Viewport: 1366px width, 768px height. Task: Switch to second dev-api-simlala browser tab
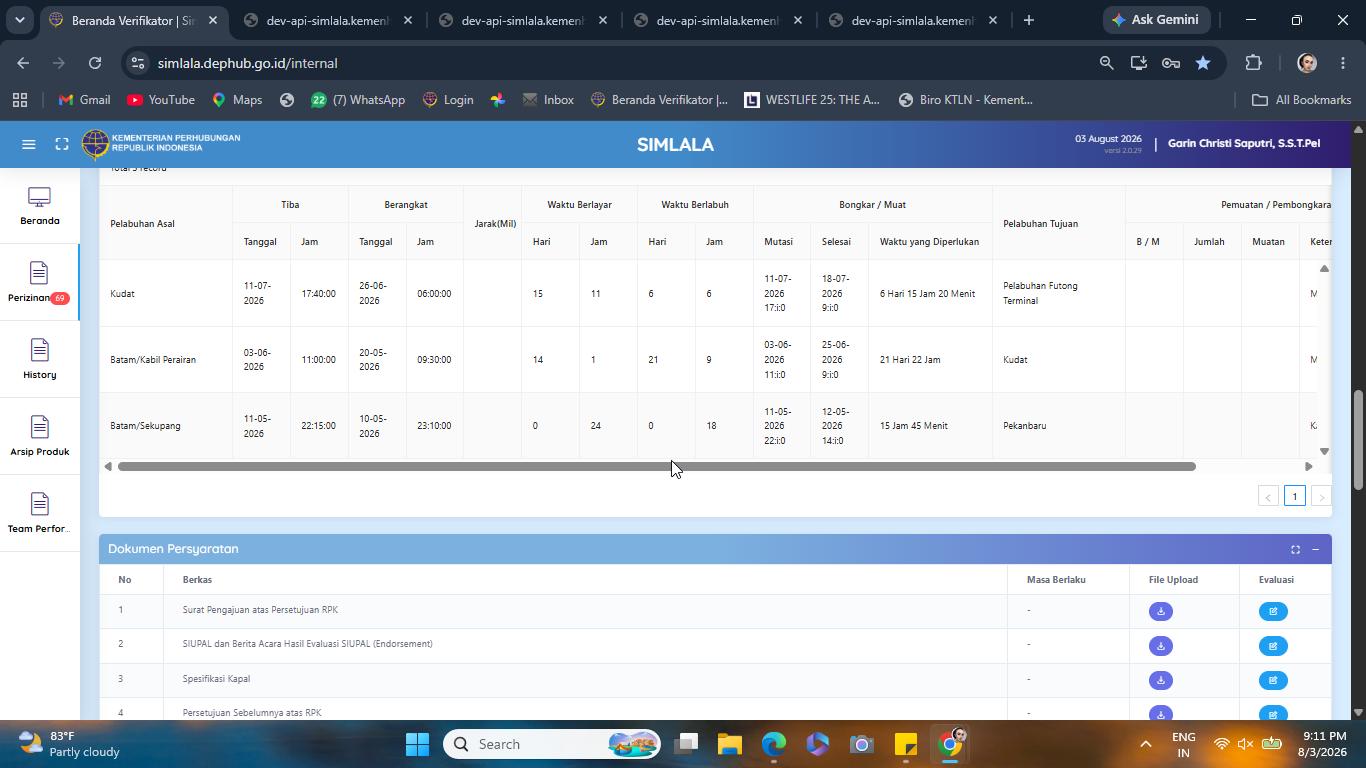[523, 20]
